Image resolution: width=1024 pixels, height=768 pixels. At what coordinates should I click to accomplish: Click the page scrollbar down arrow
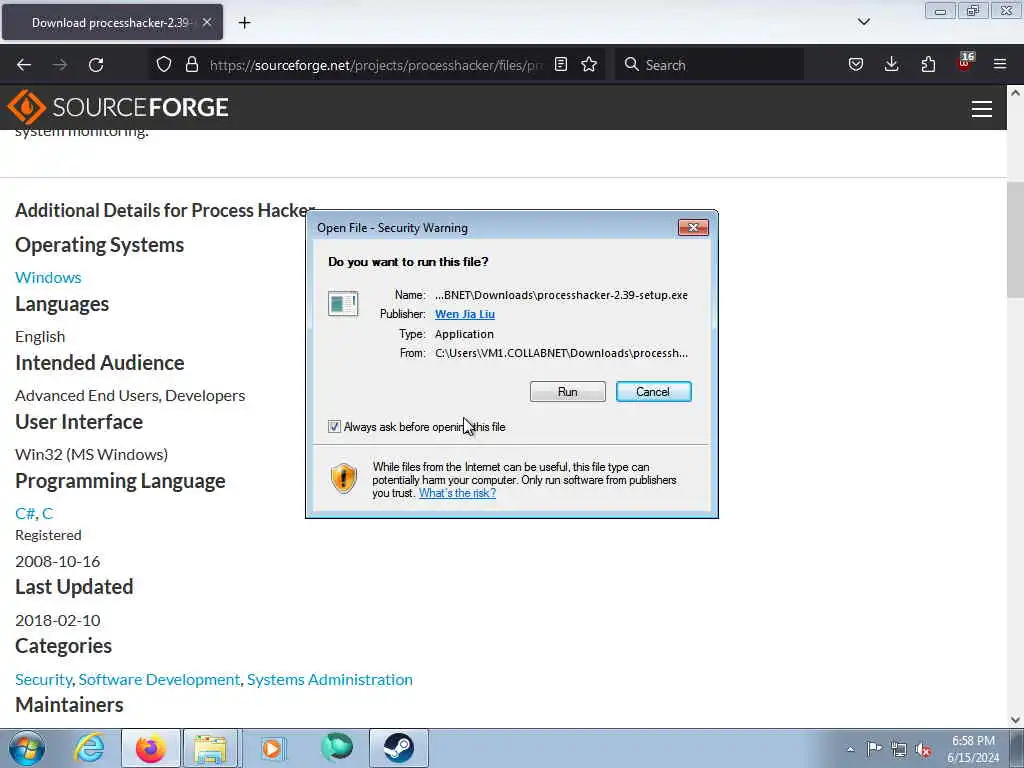(x=1015, y=720)
